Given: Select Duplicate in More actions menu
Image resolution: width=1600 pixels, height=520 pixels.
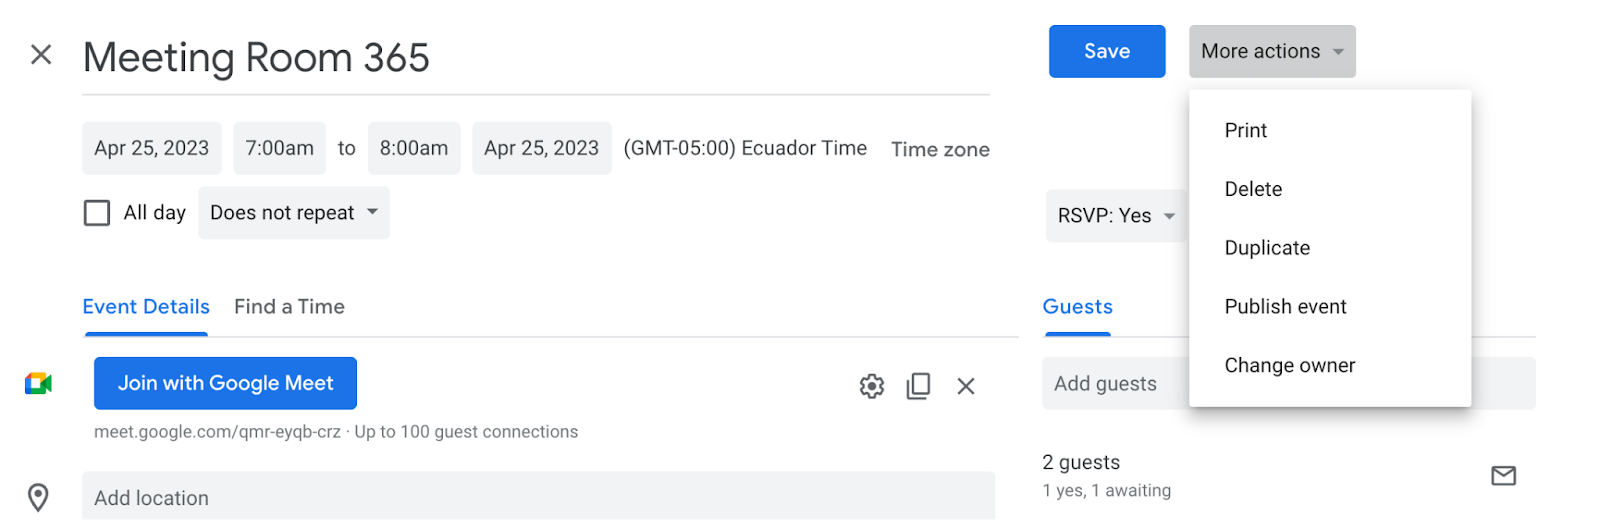Looking at the screenshot, I should click(1267, 248).
